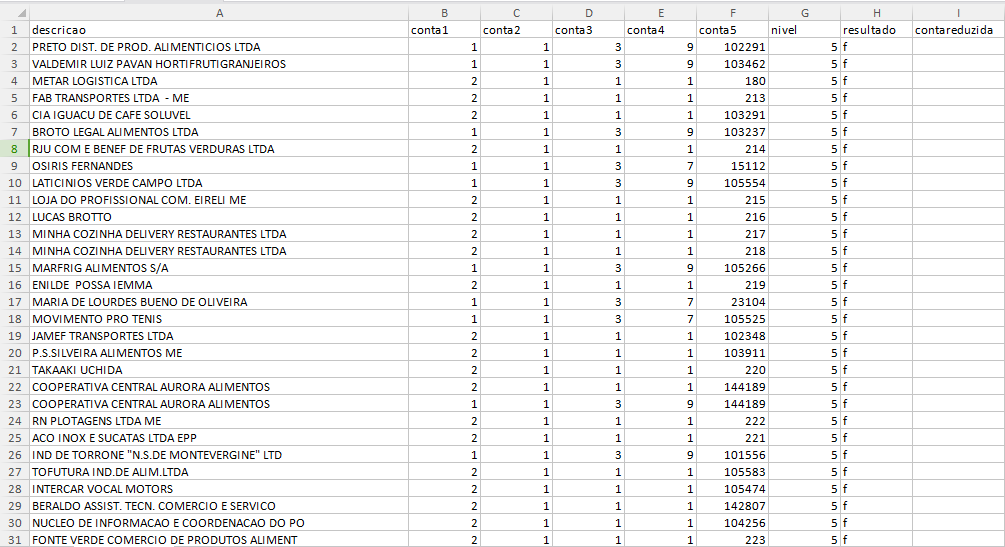Select cell LOJA DO PROFISSIONAL COM. EIRELI ME

[x=219, y=200]
